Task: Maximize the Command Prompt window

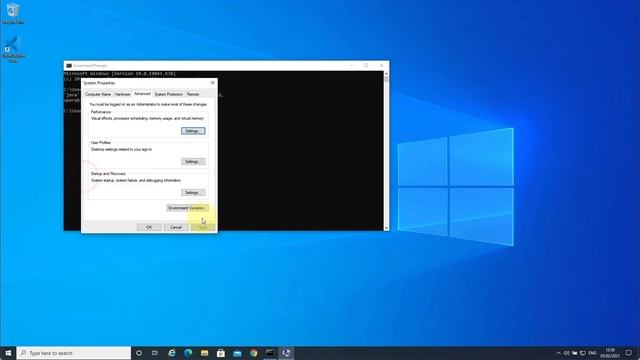Action: 366,66
